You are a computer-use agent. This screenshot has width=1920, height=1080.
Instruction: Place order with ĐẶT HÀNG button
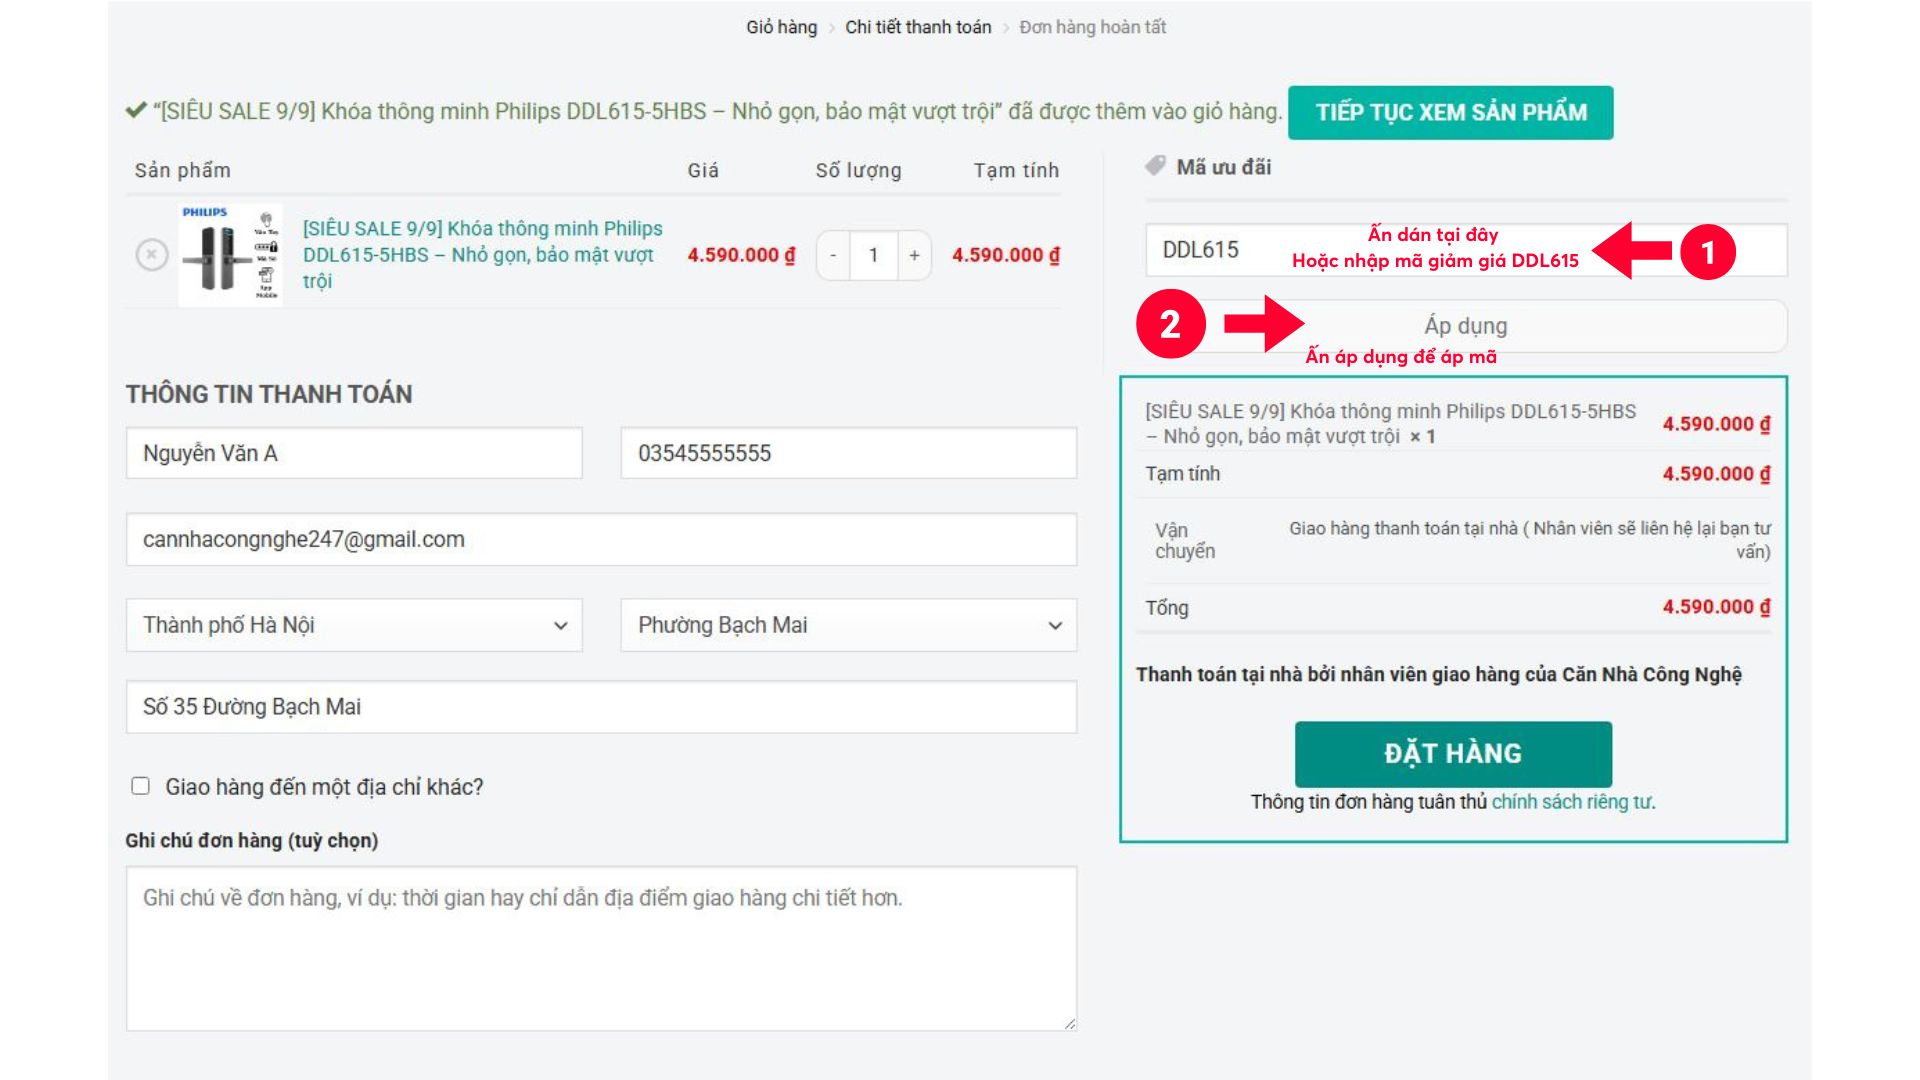coord(1453,754)
